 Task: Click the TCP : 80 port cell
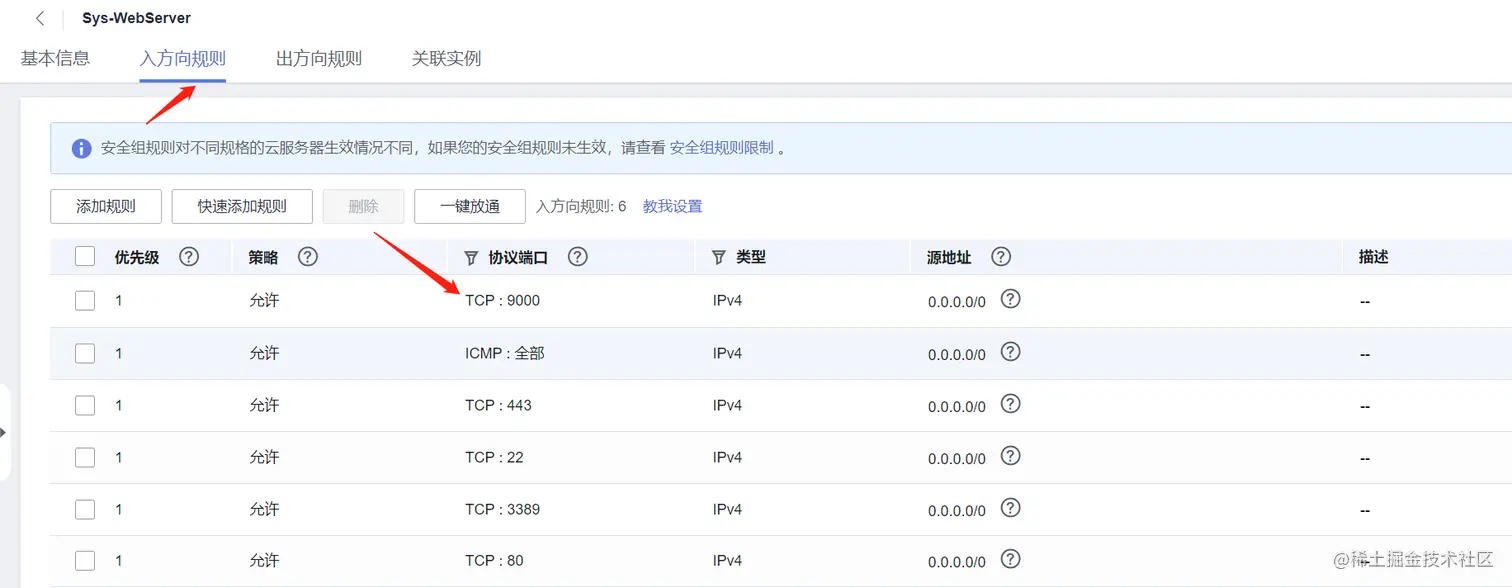tap(494, 560)
